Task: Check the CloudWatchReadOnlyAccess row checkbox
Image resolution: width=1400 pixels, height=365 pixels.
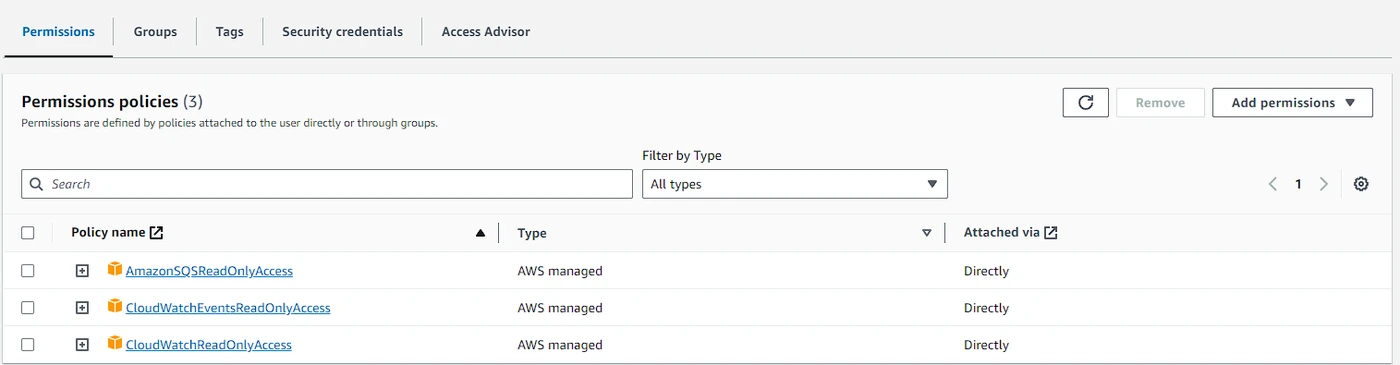Action: pos(28,345)
